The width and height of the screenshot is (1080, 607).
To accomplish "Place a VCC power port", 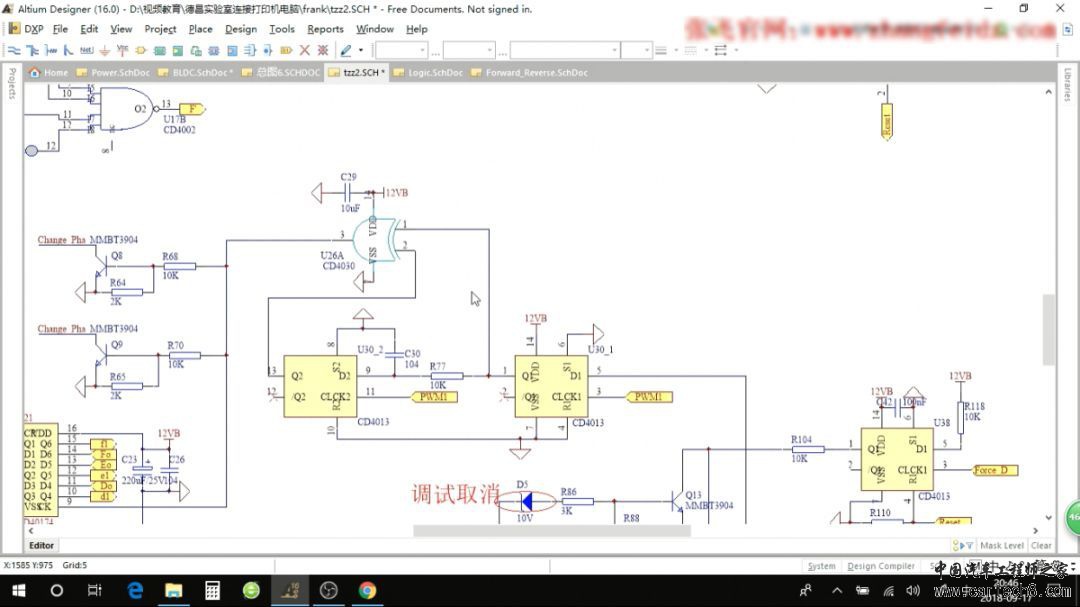I will (123, 50).
